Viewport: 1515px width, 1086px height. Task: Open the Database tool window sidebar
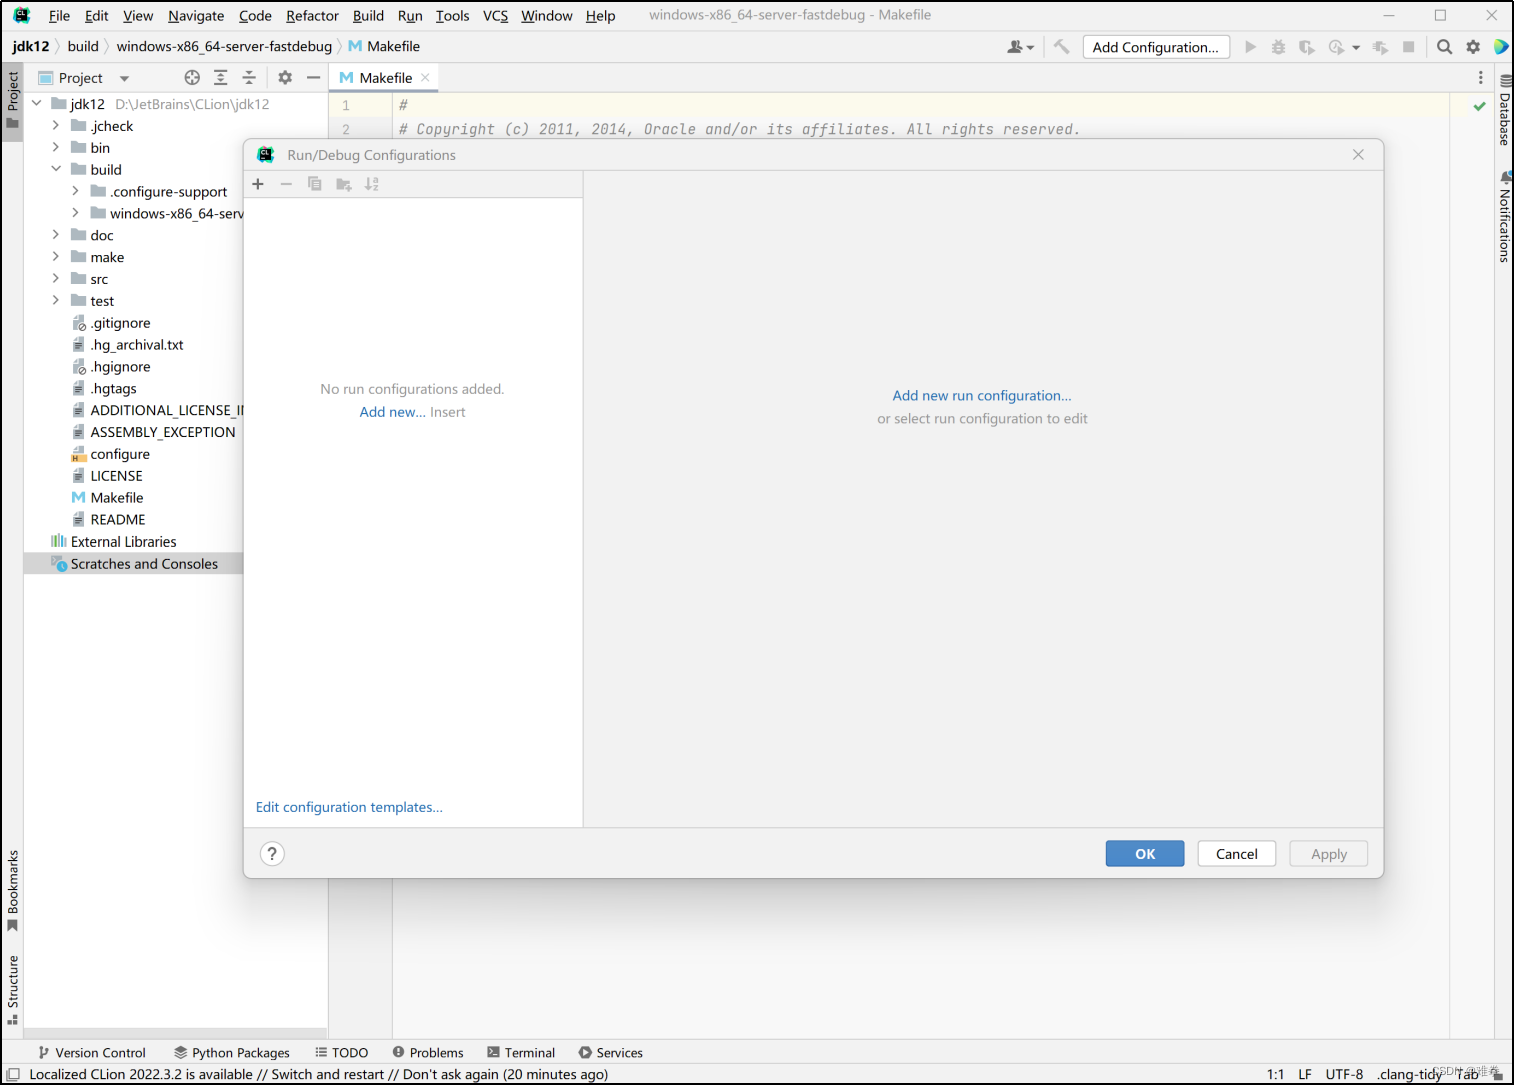click(1504, 110)
